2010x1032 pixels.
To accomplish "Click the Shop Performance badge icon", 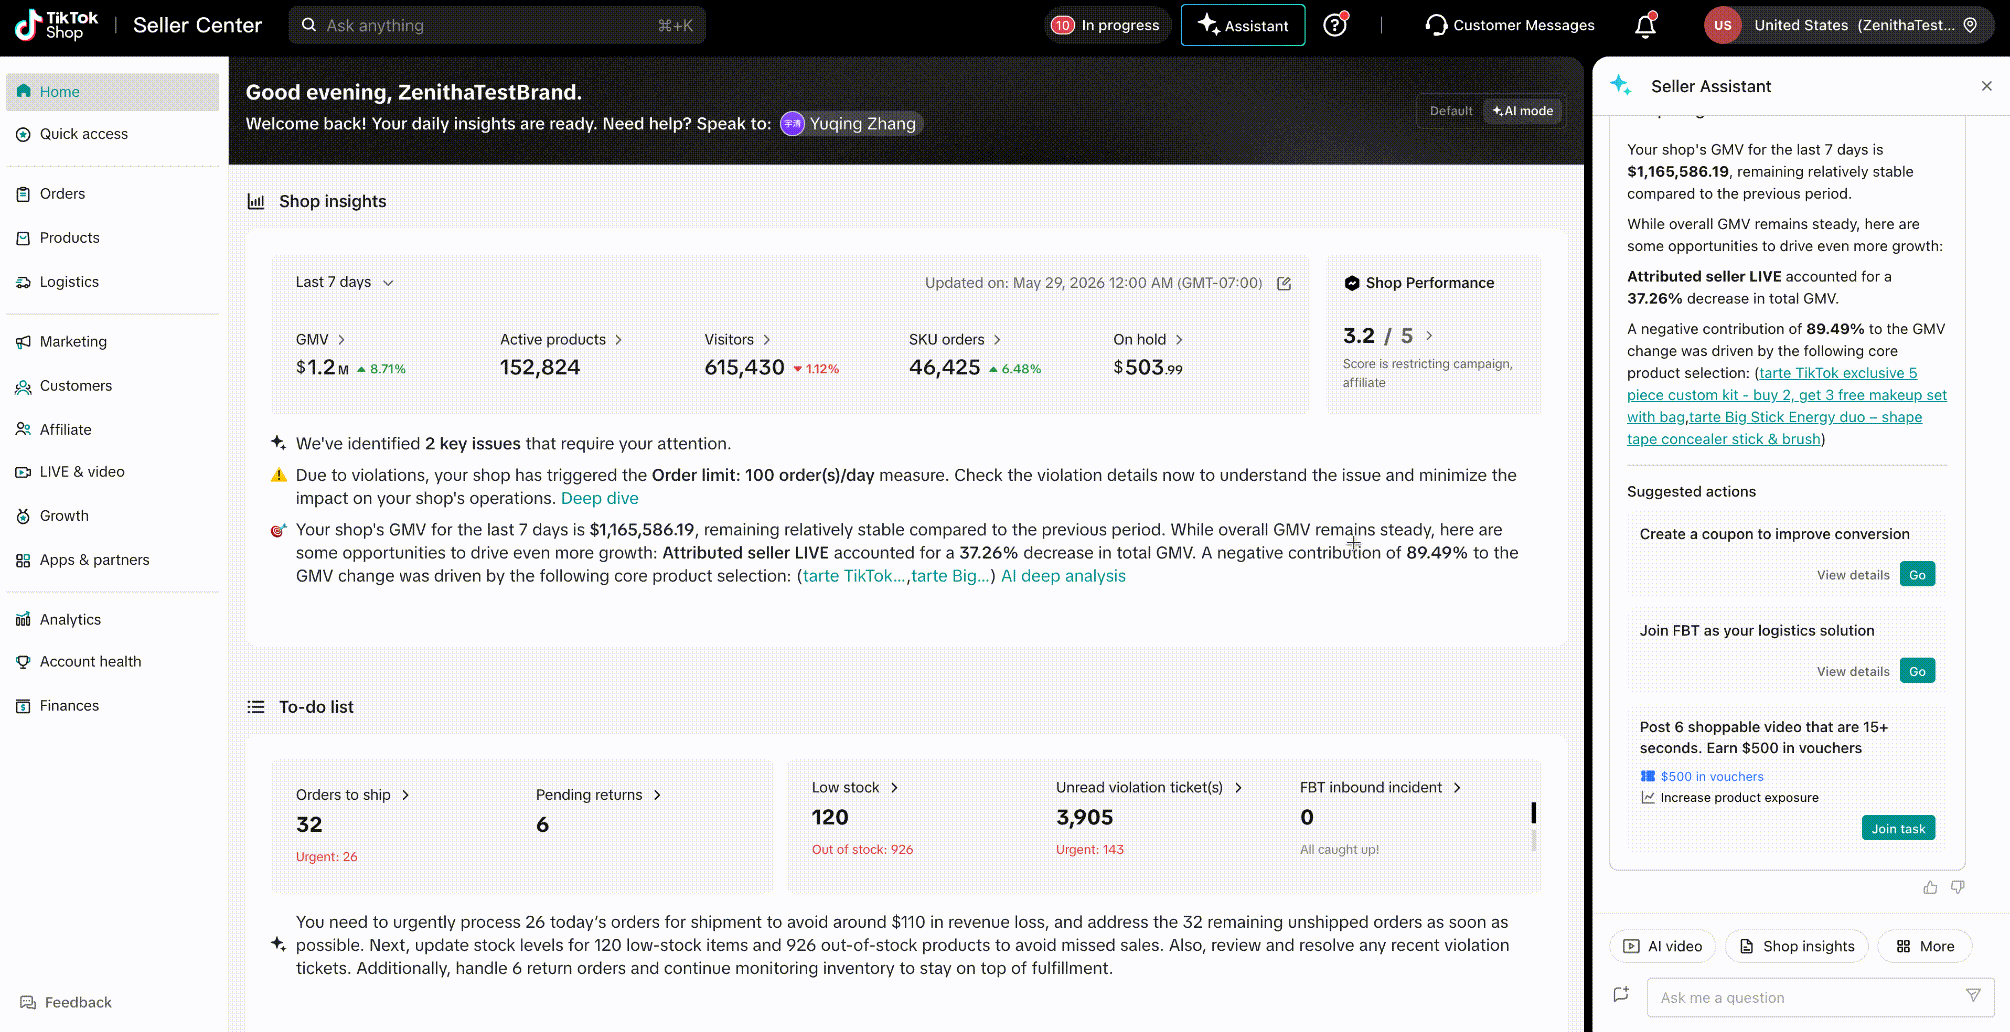I will click(x=1352, y=283).
